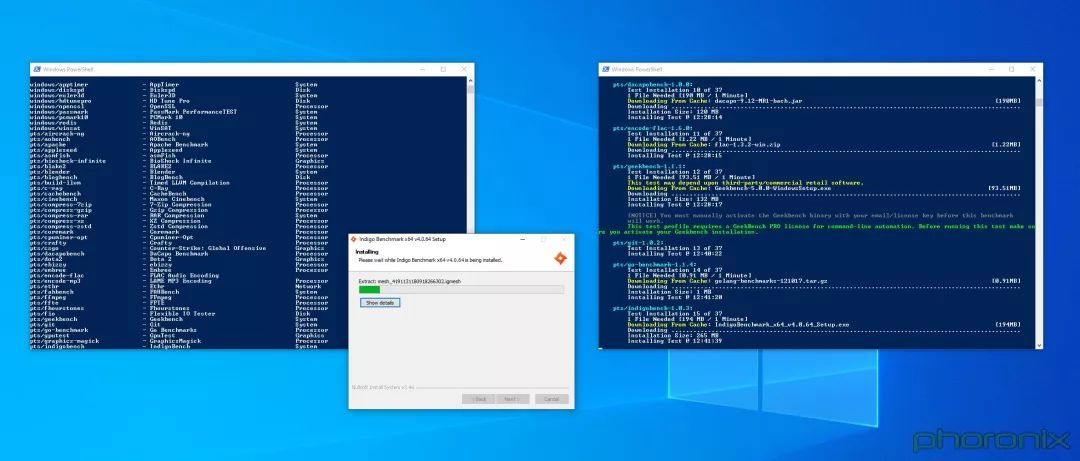Click 'pts/dacapobench-1.0.0' heading in right PowerShell
Viewport: 1080px width, 461px height.
click(652, 84)
